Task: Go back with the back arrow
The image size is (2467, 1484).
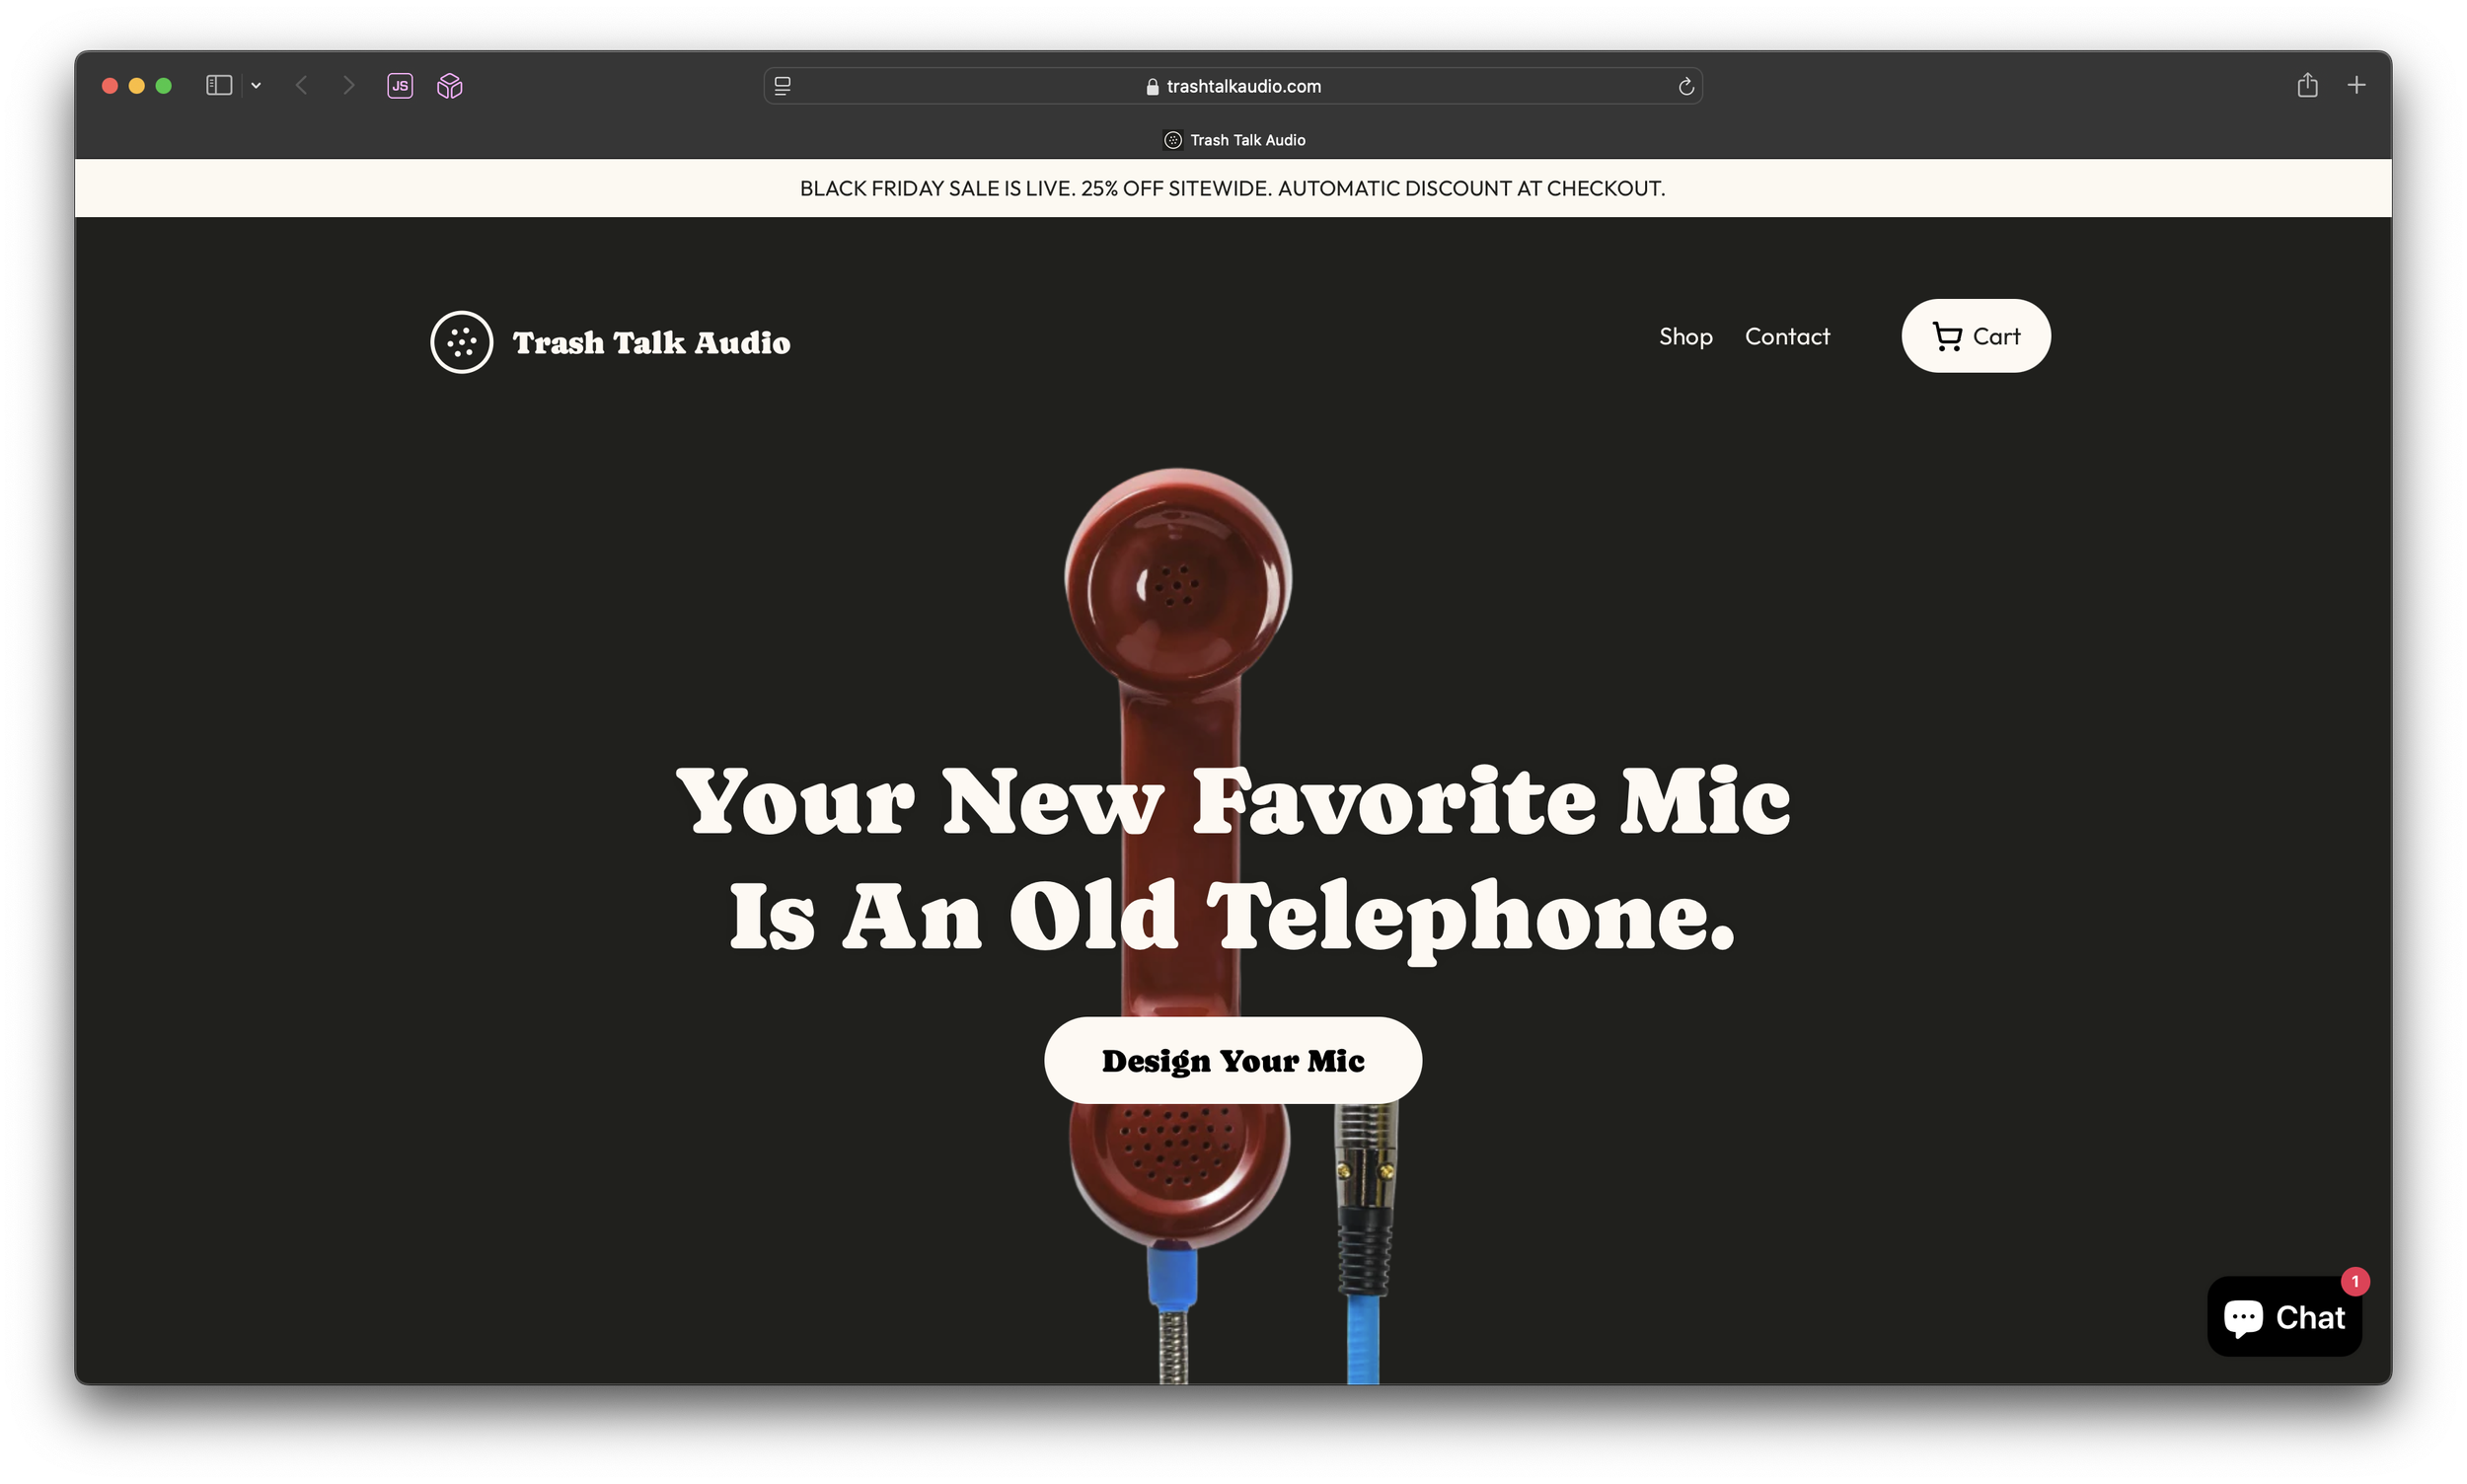Action: tap(301, 86)
